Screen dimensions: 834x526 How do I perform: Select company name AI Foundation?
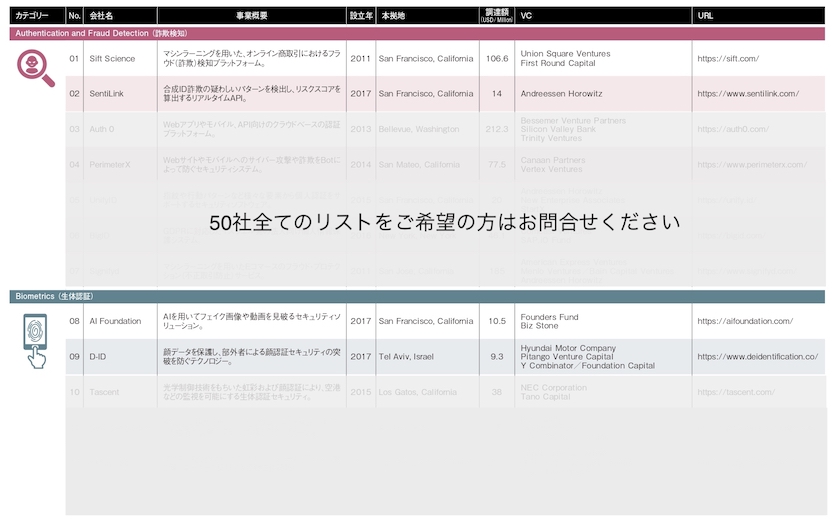click(x=115, y=321)
